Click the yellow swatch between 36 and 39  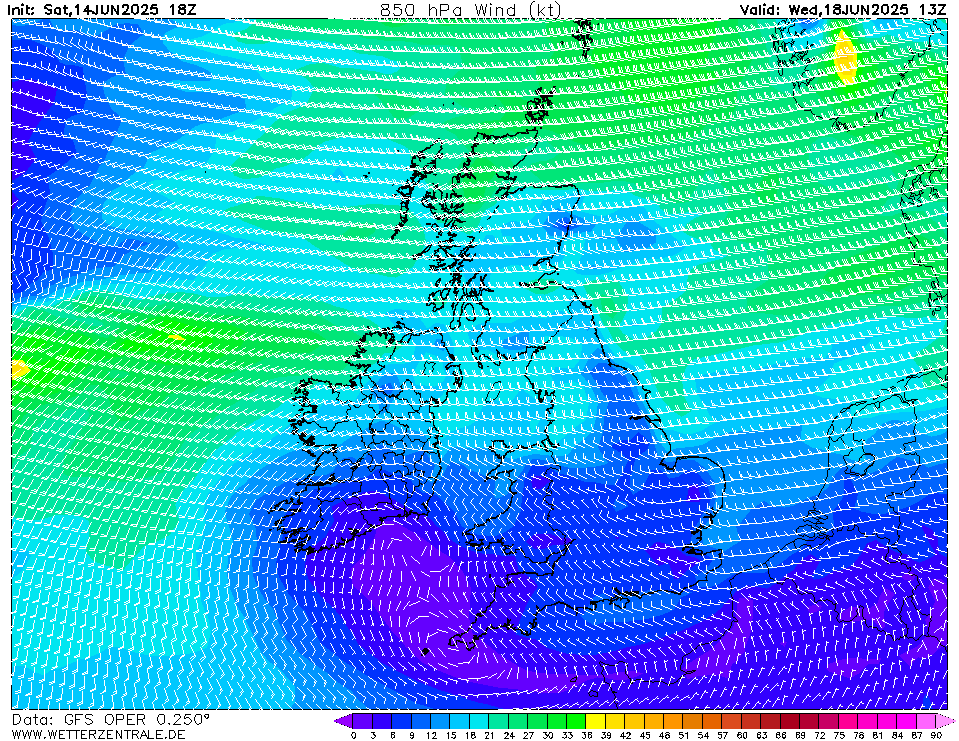[x=596, y=721]
